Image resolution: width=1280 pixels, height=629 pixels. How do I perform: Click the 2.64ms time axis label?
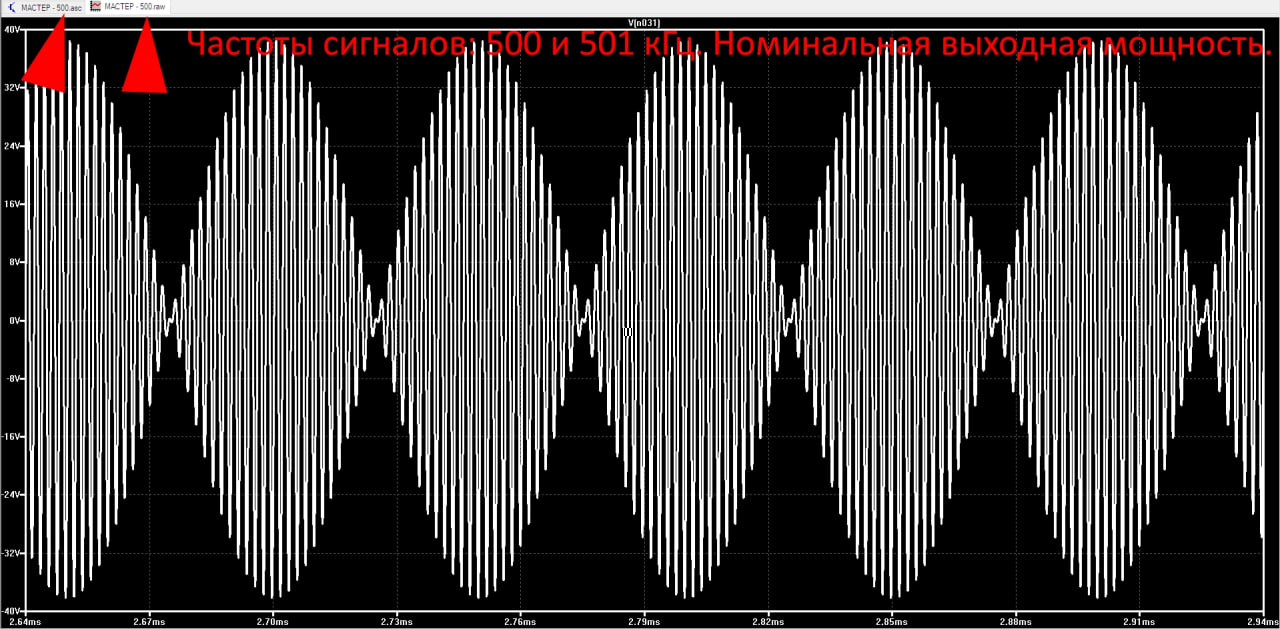pos(26,622)
